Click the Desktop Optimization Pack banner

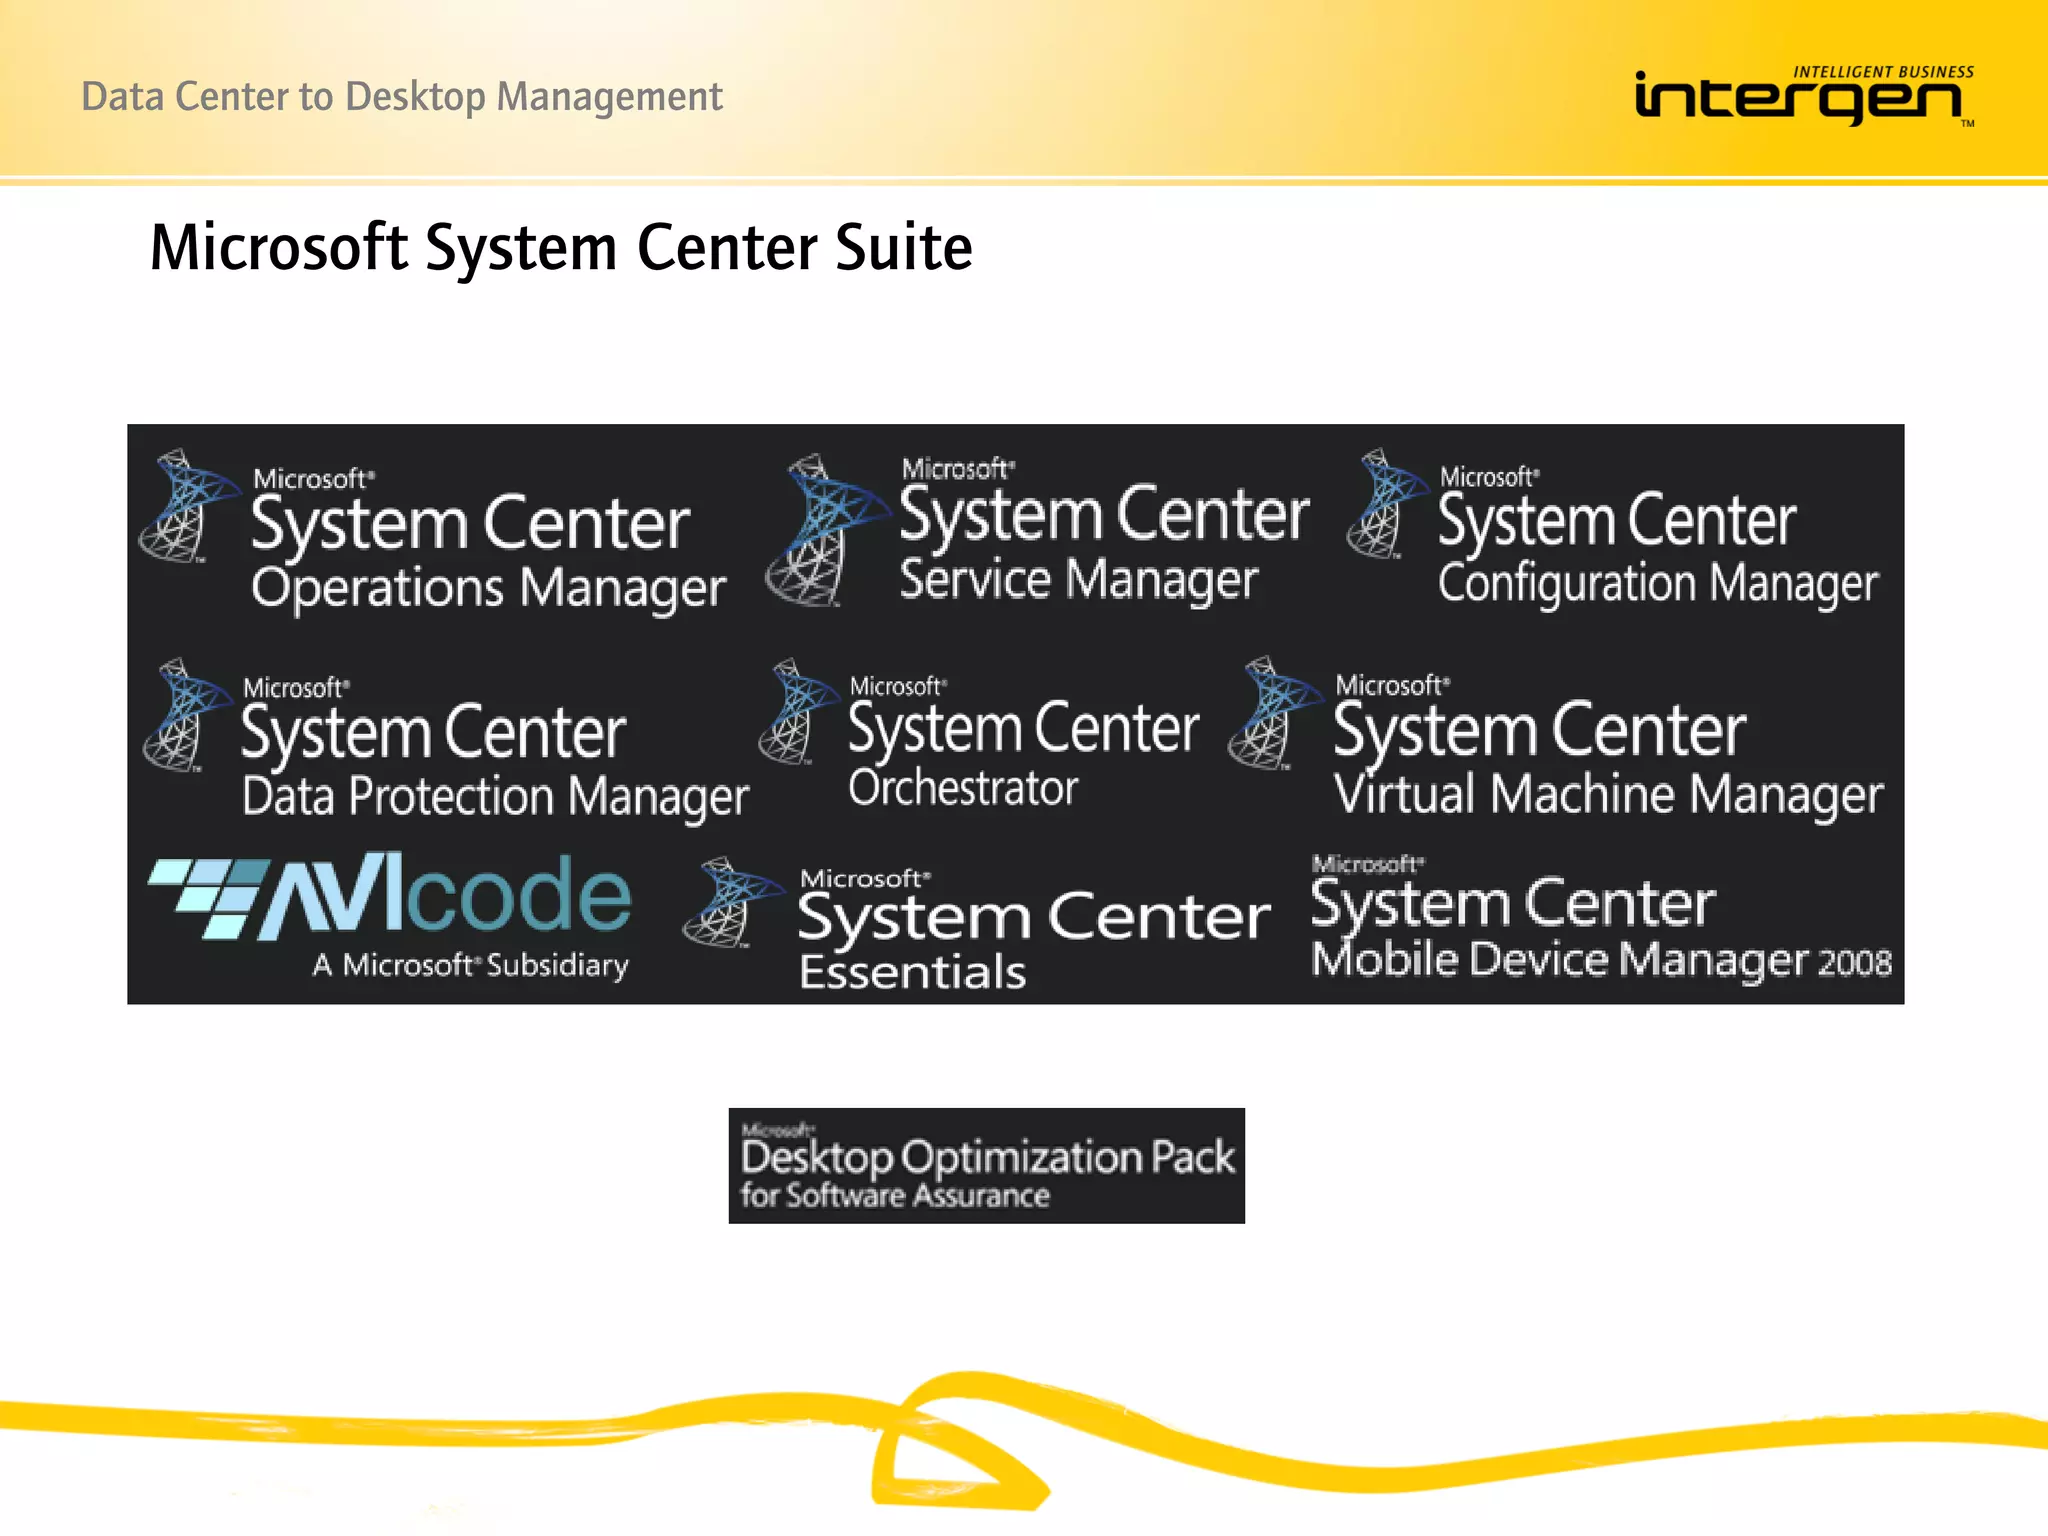[x=986, y=1165]
